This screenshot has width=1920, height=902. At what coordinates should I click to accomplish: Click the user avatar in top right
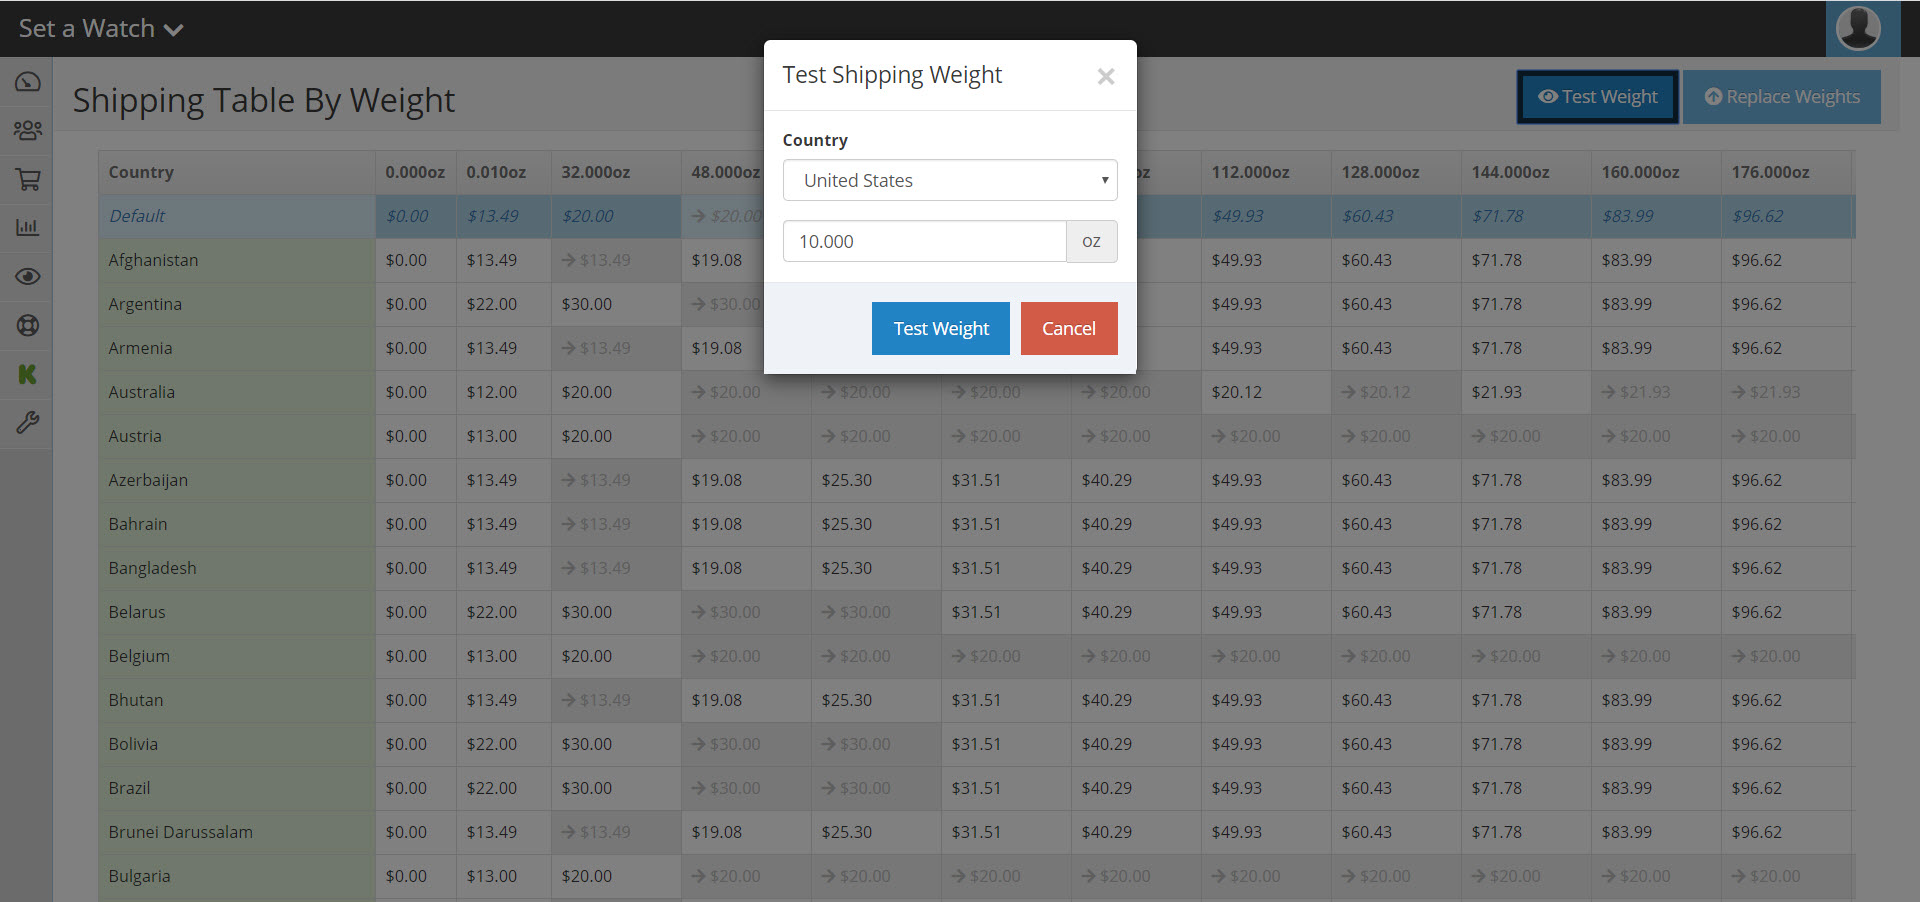[x=1858, y=28]
